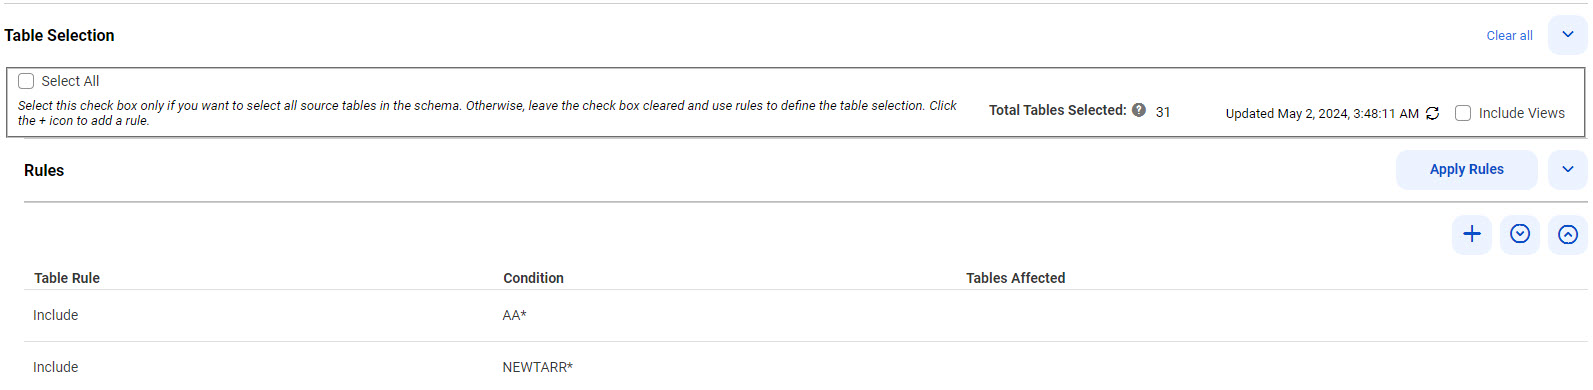The height and width of the screenshot is (390, 1593).
Task: Tick the Select All checkbox
Action: coord(26,81)
